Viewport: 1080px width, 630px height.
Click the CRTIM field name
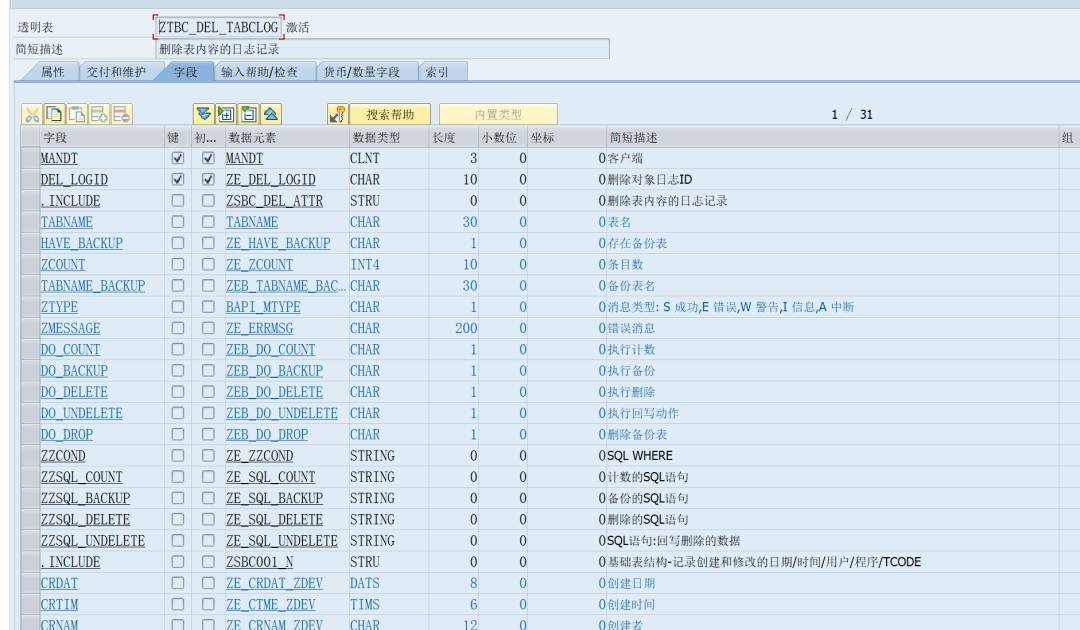click(x=59, y=605)
